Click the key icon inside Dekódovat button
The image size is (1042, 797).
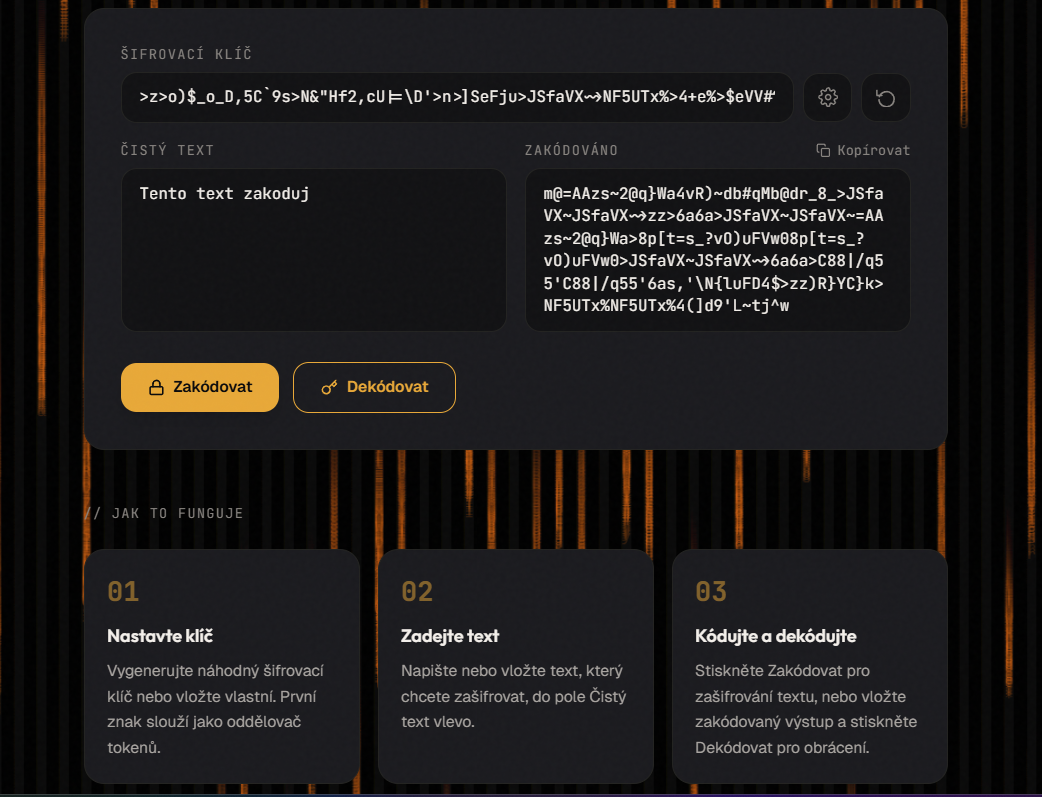pos(330,387)
